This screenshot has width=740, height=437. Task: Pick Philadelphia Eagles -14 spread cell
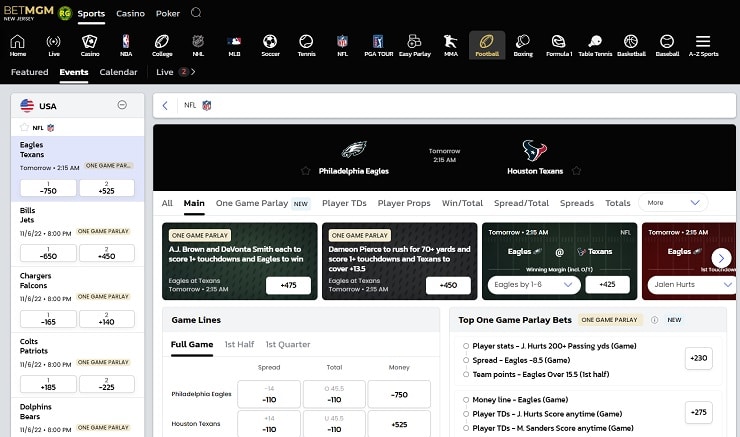pos(269,394)
